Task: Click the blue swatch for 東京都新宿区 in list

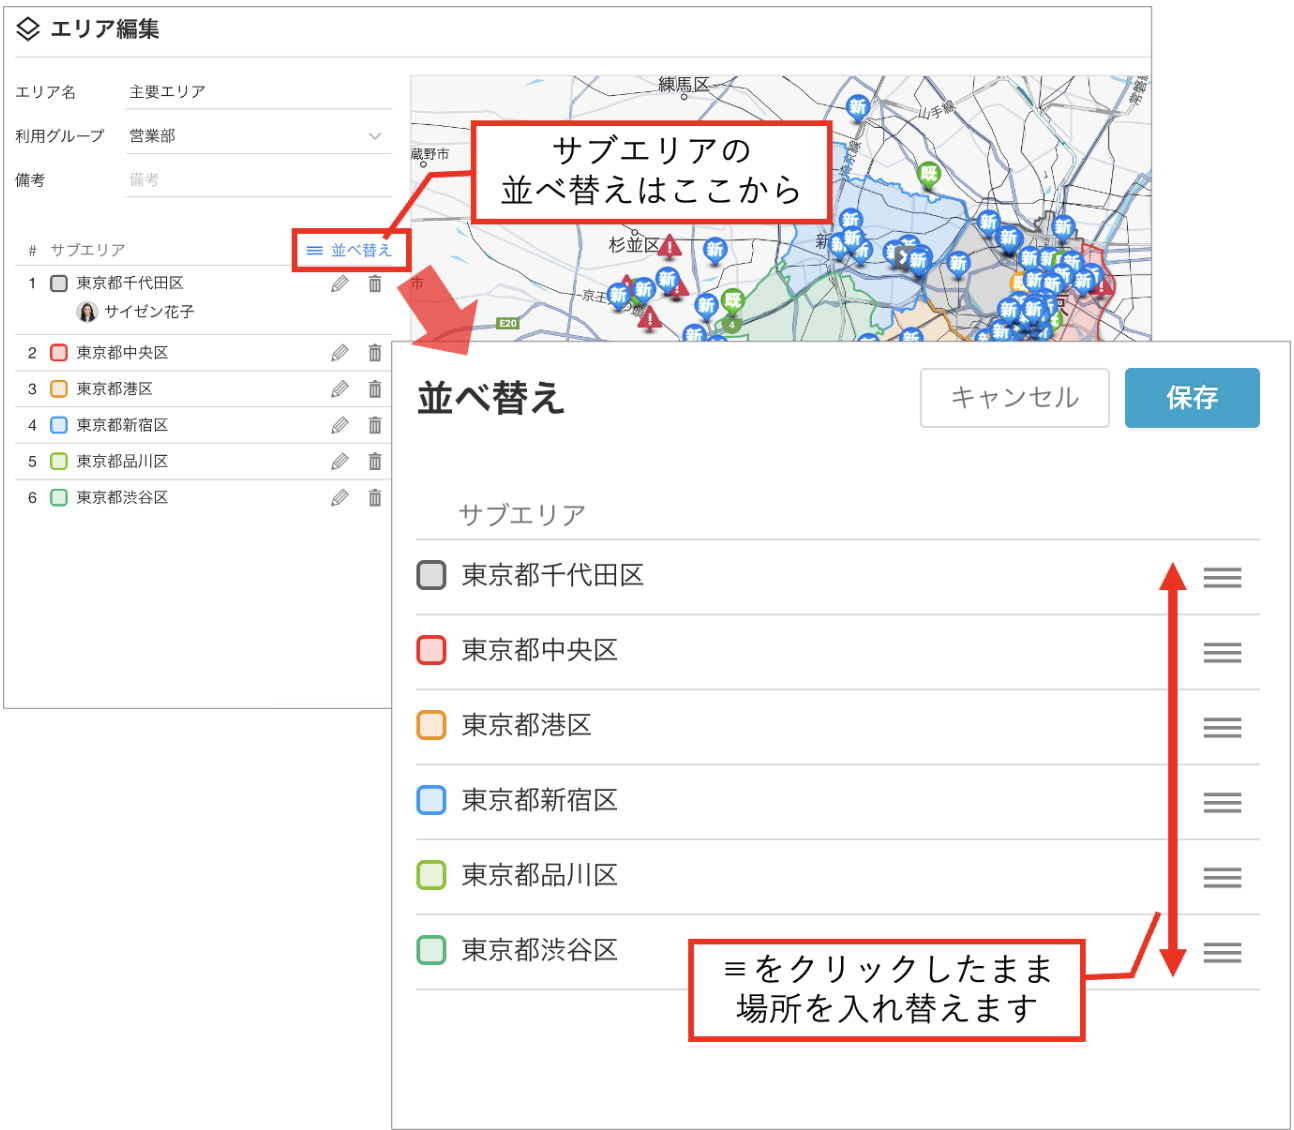Action: pyautogui.click(x=59, y=425)
